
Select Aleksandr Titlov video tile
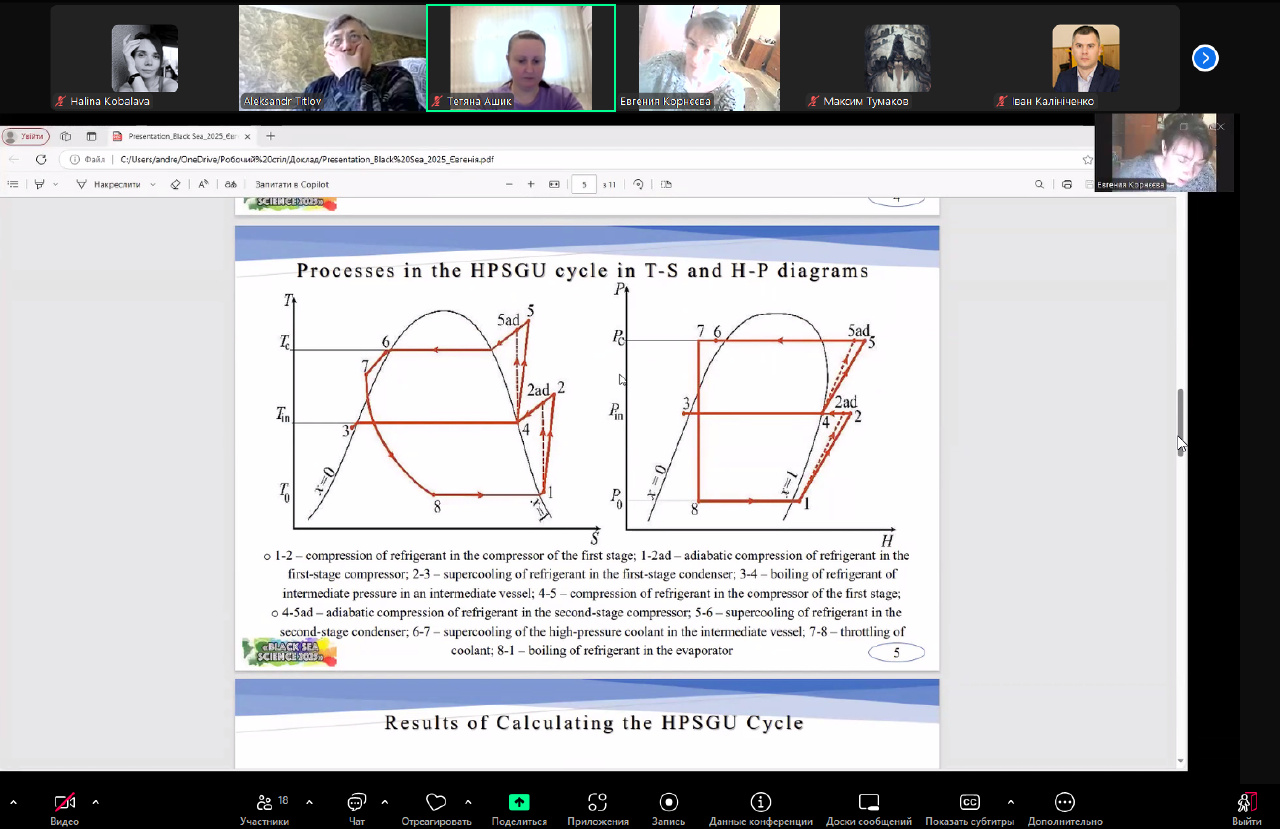tap(333, 58)
